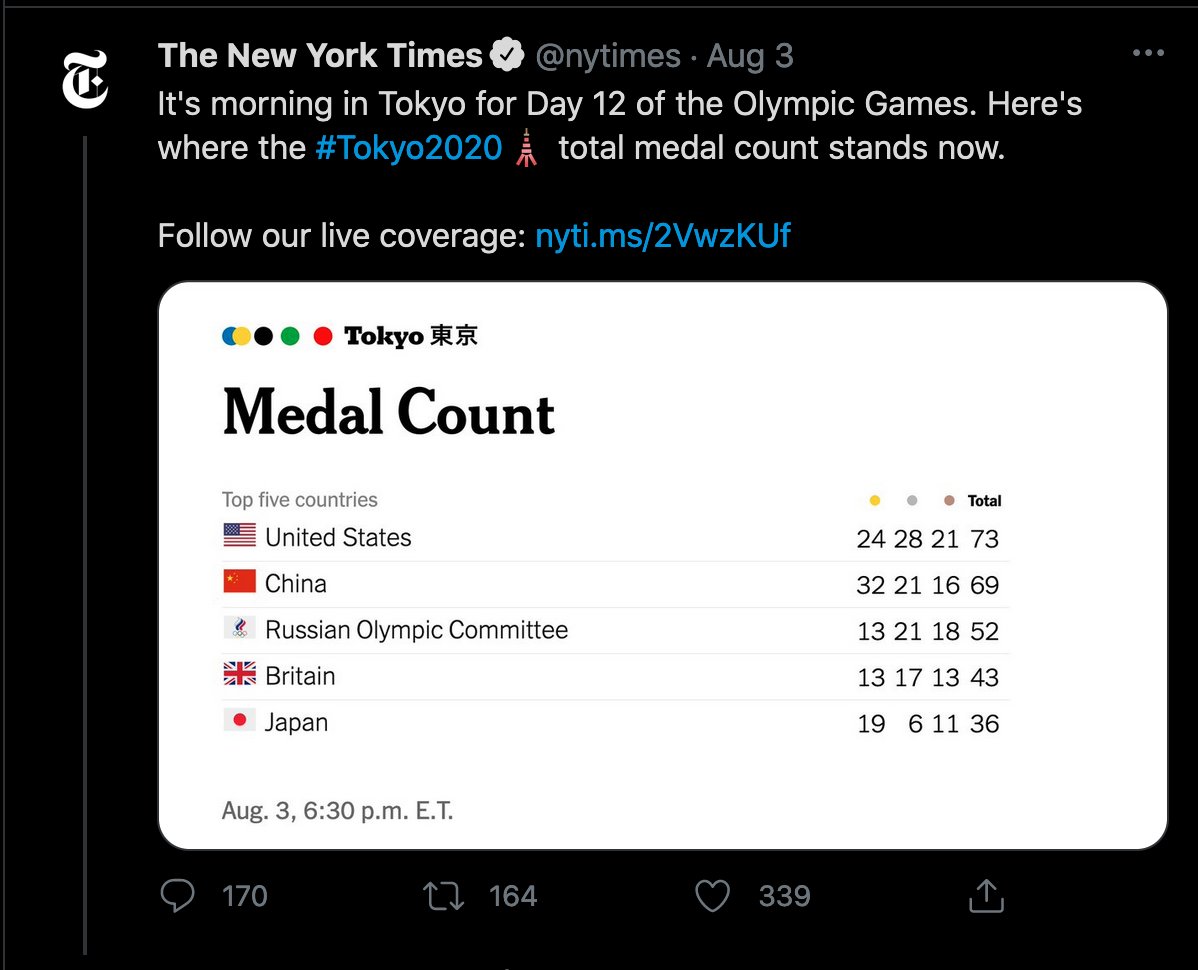Click the Tokyo tower emoji

tap(526, 148)
